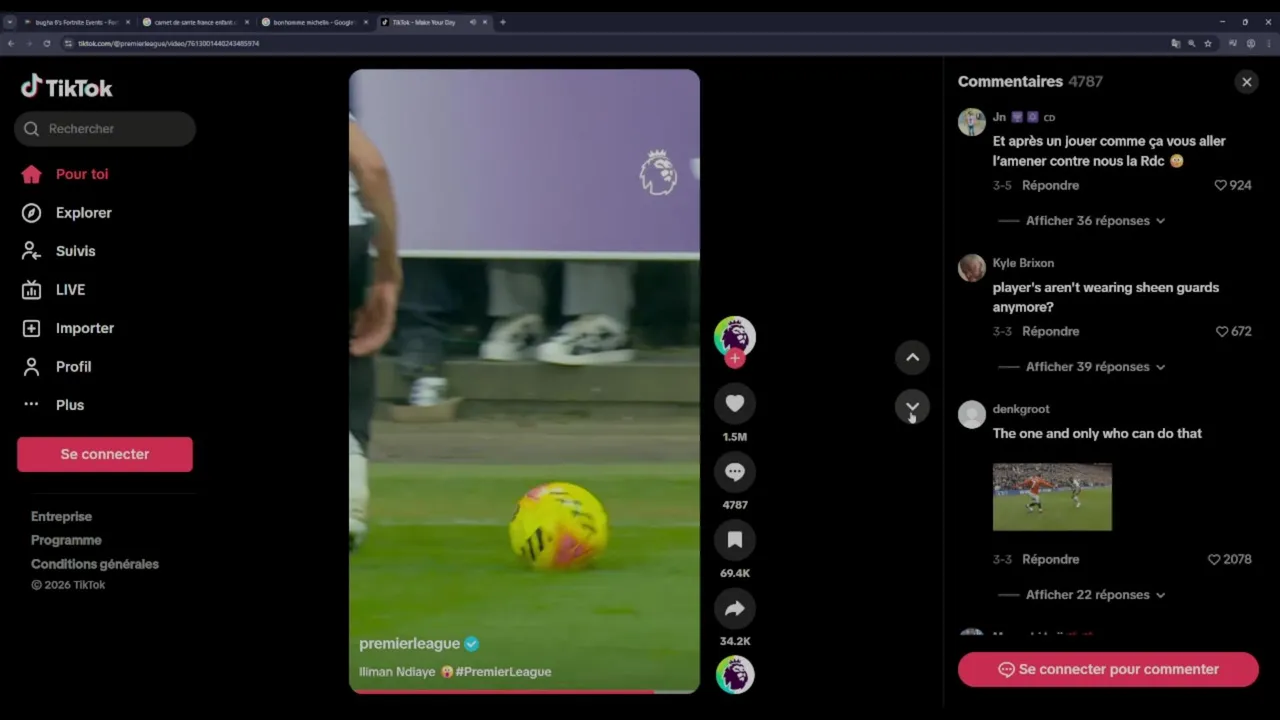Screen dimensions: 1280x720
Task: Share the video with arrow icon
Action: click(735, 608)
